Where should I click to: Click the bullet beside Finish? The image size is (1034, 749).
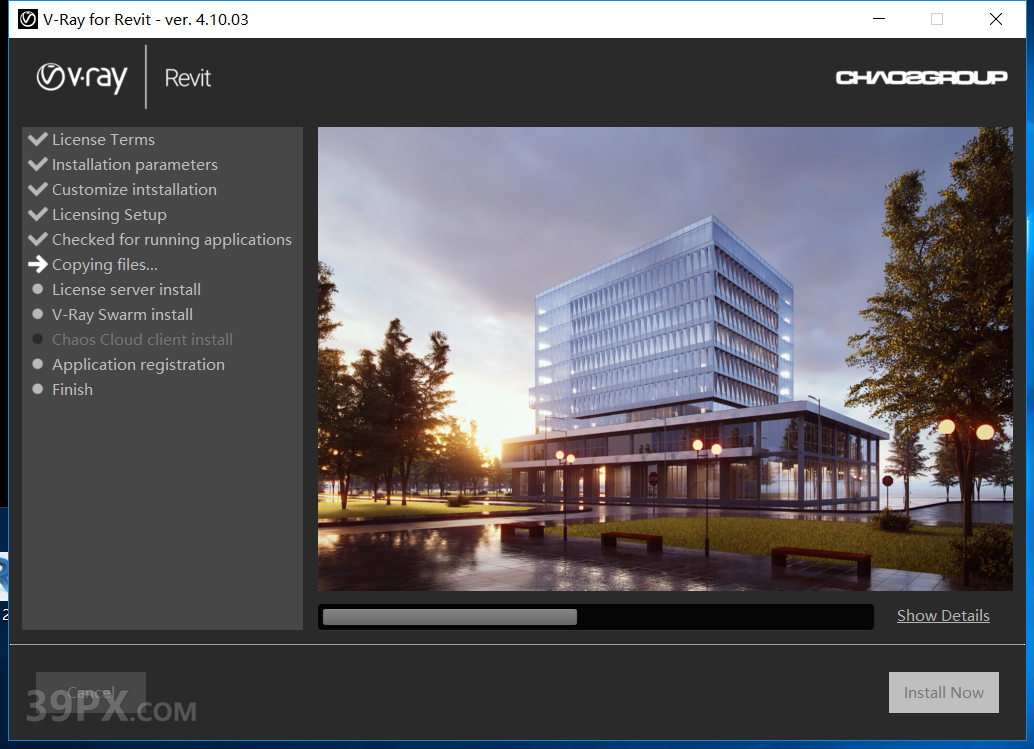tap(38, 389)
